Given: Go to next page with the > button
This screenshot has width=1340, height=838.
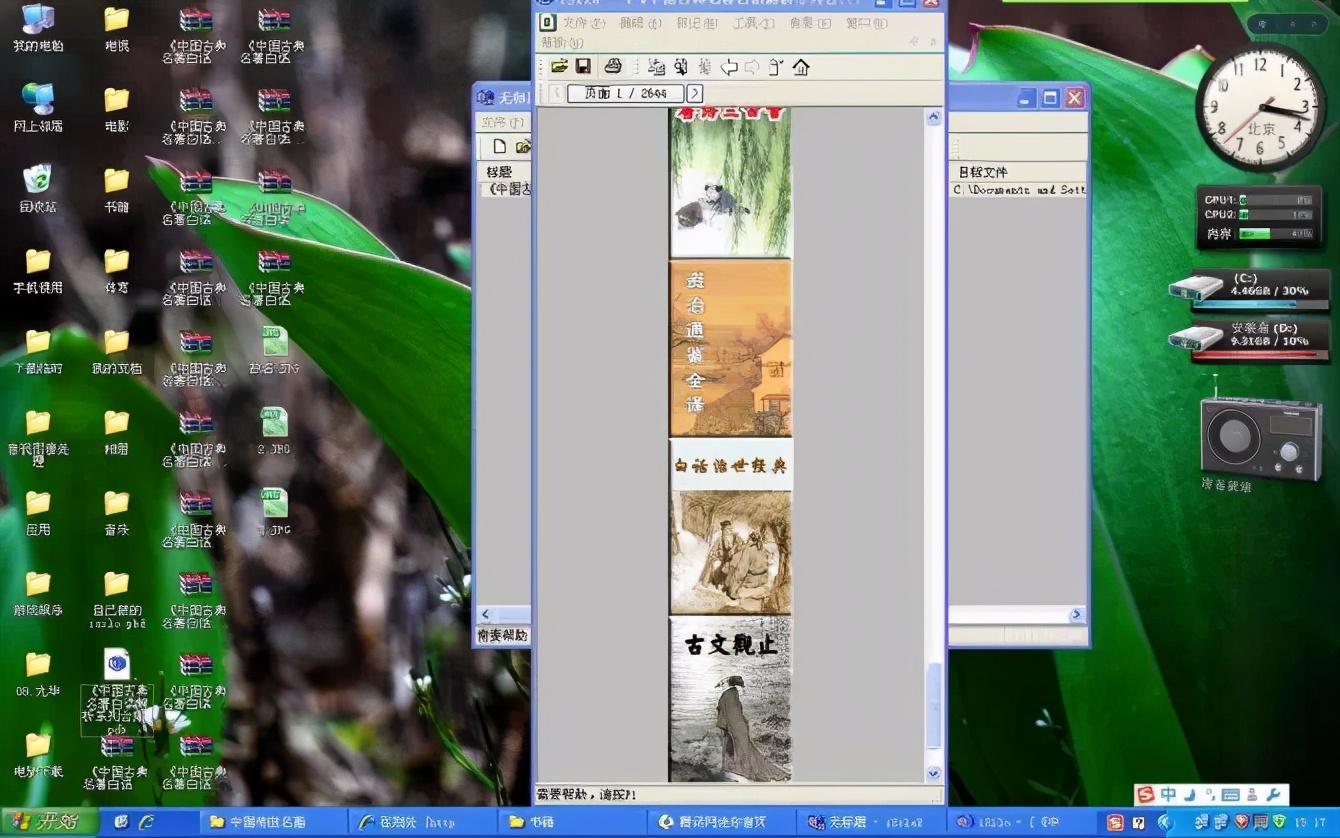Looking at the screenshot, I should point(694,93).
